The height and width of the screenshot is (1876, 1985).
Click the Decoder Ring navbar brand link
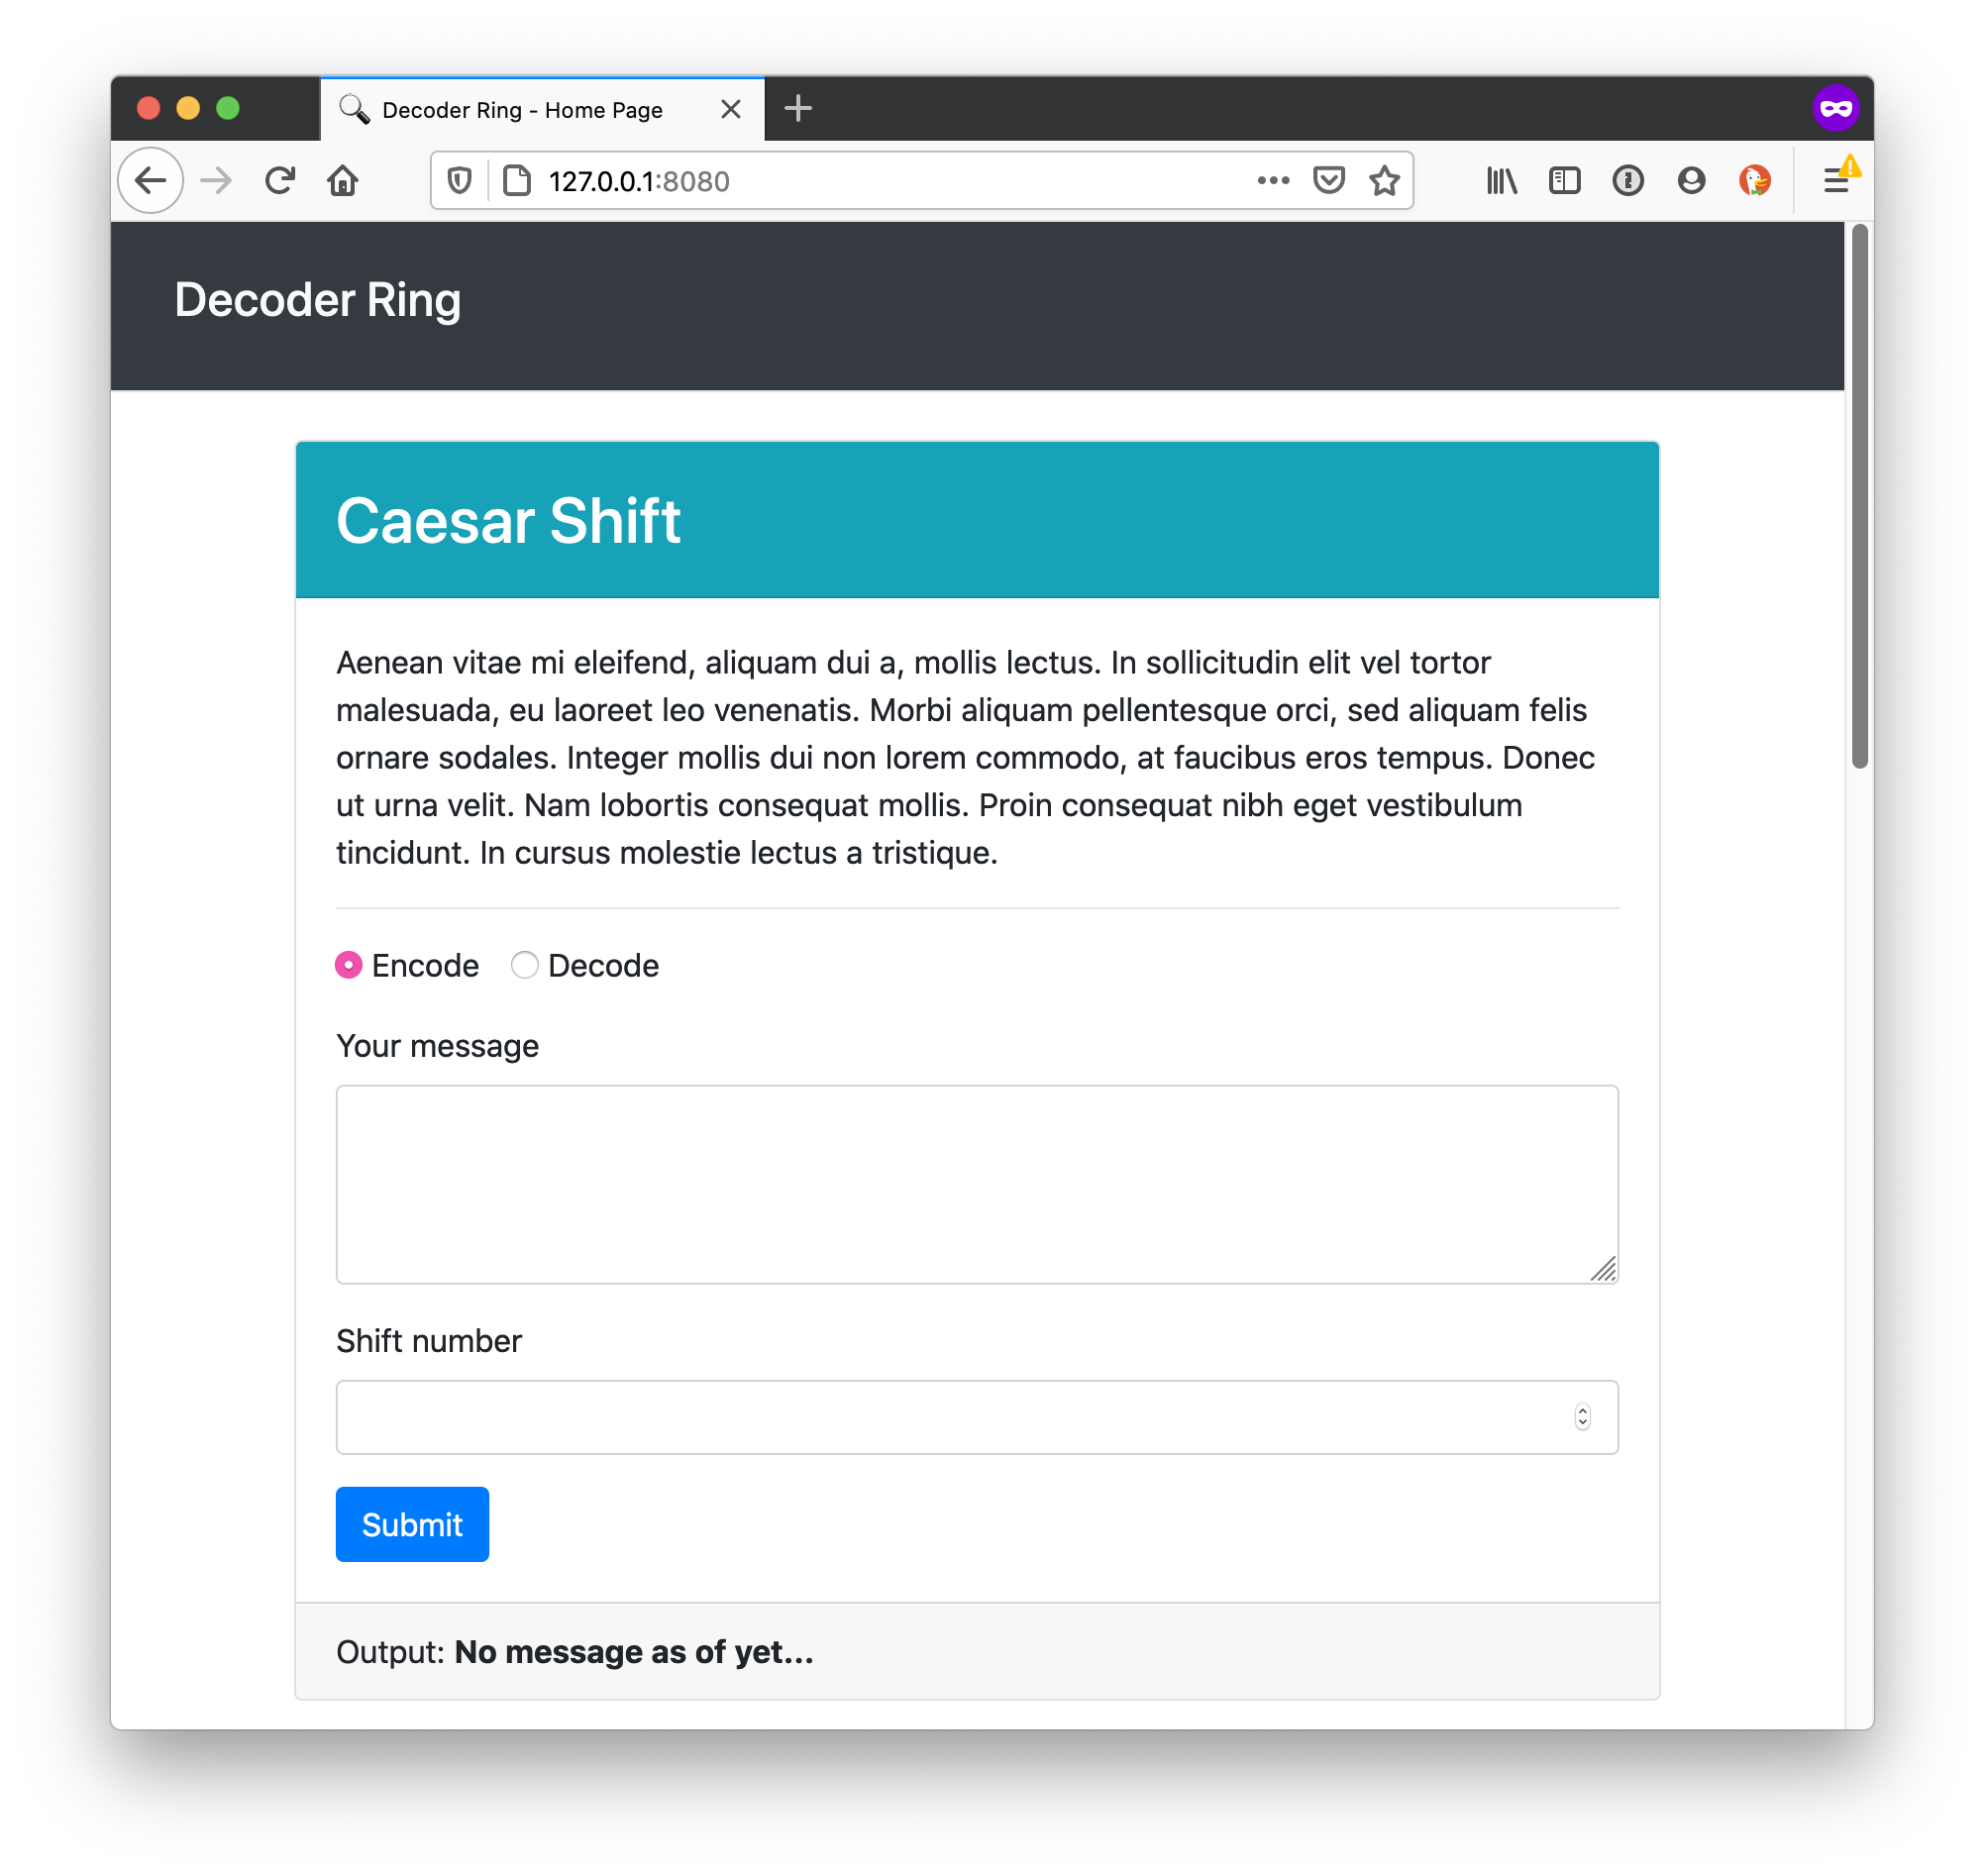pos(318,300)
